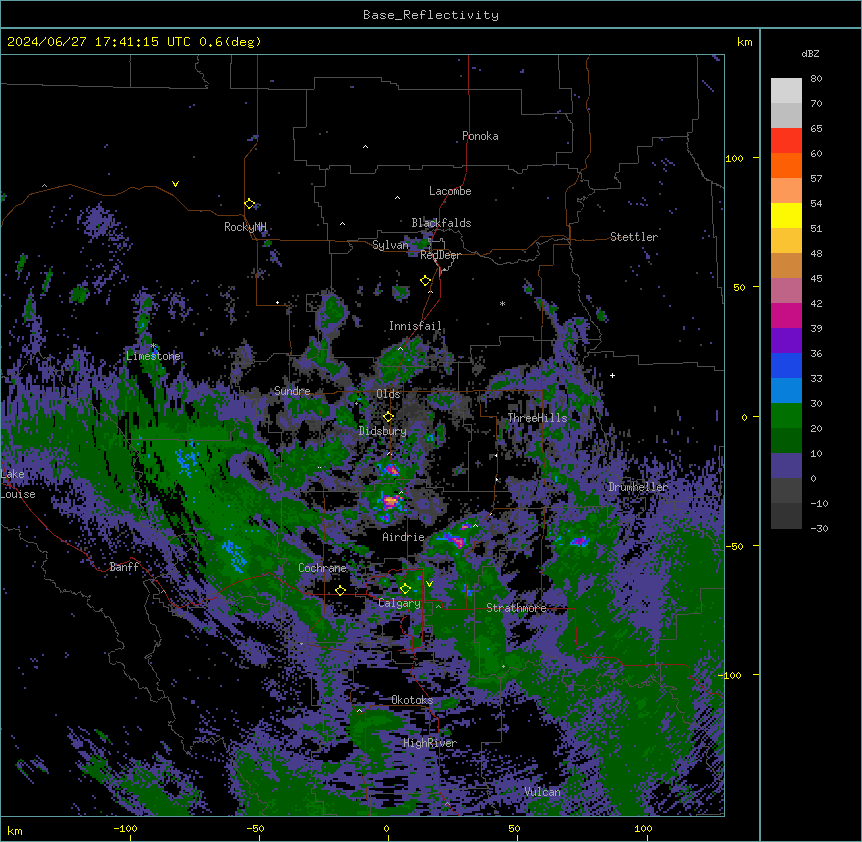Click the HighRiver city label
Image resolution: width=862 pixels, height=842 pixels.
pos(430,743)
